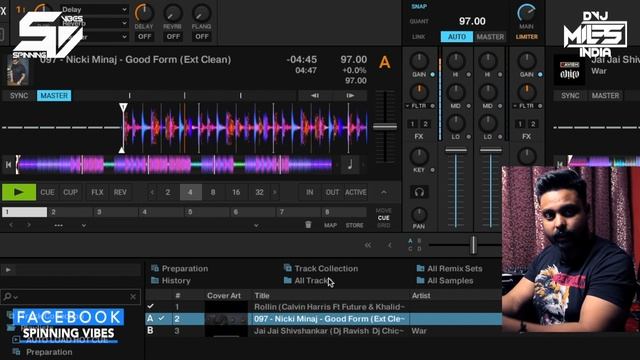This screenshot has width=640, height=360.
Task: Toggle the loop ACTIVE button
Action: click(x=356, y=192)
